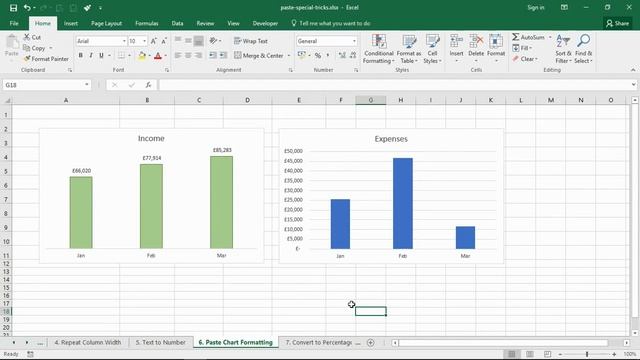Center text horizontally
The height and width of the screenshot is (360, 640).
(x=188, y=56)
